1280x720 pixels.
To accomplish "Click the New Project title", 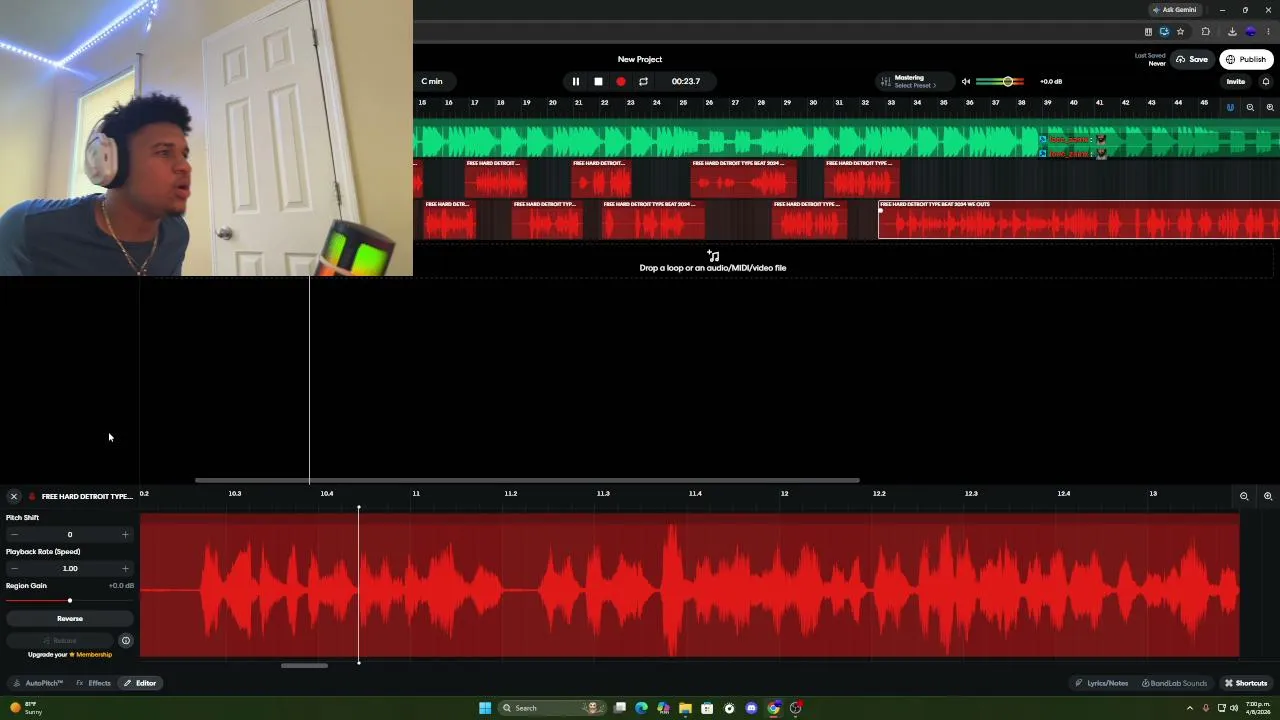I will [x=640, y=59].
